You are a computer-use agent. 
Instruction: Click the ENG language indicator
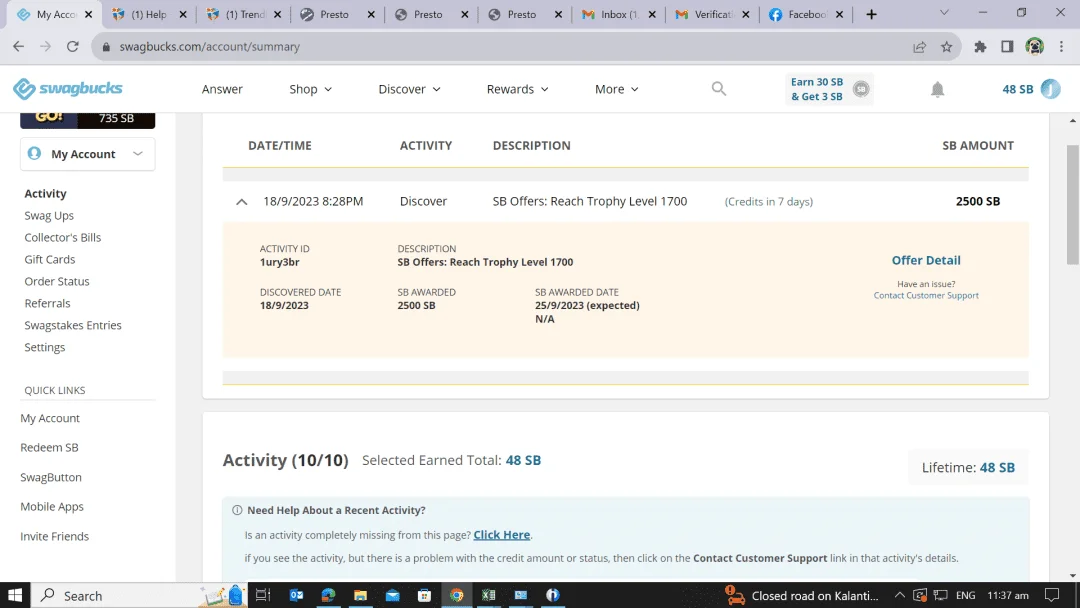tap(965, 596)
